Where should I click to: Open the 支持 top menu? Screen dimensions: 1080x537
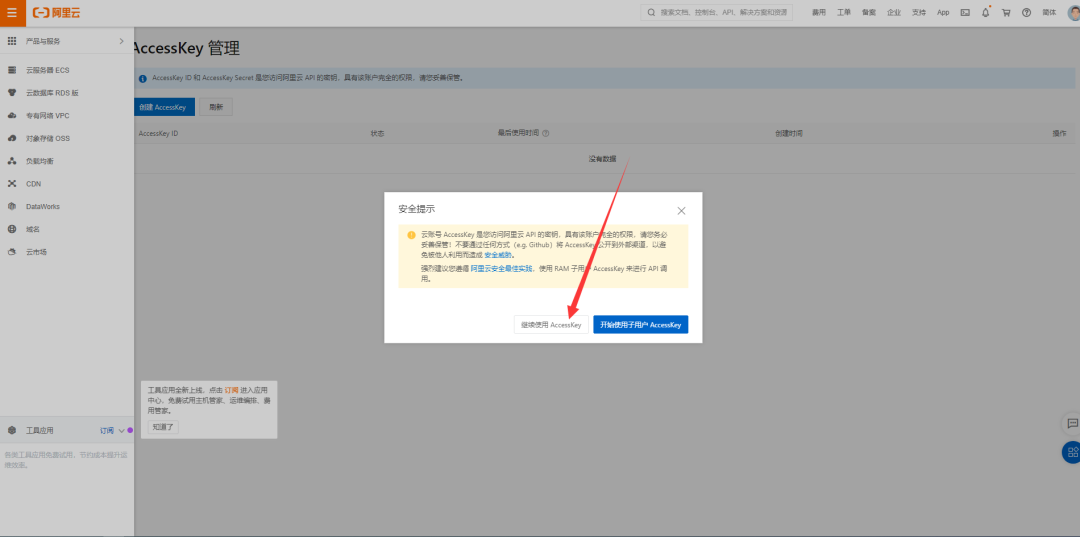click(919, 12)
